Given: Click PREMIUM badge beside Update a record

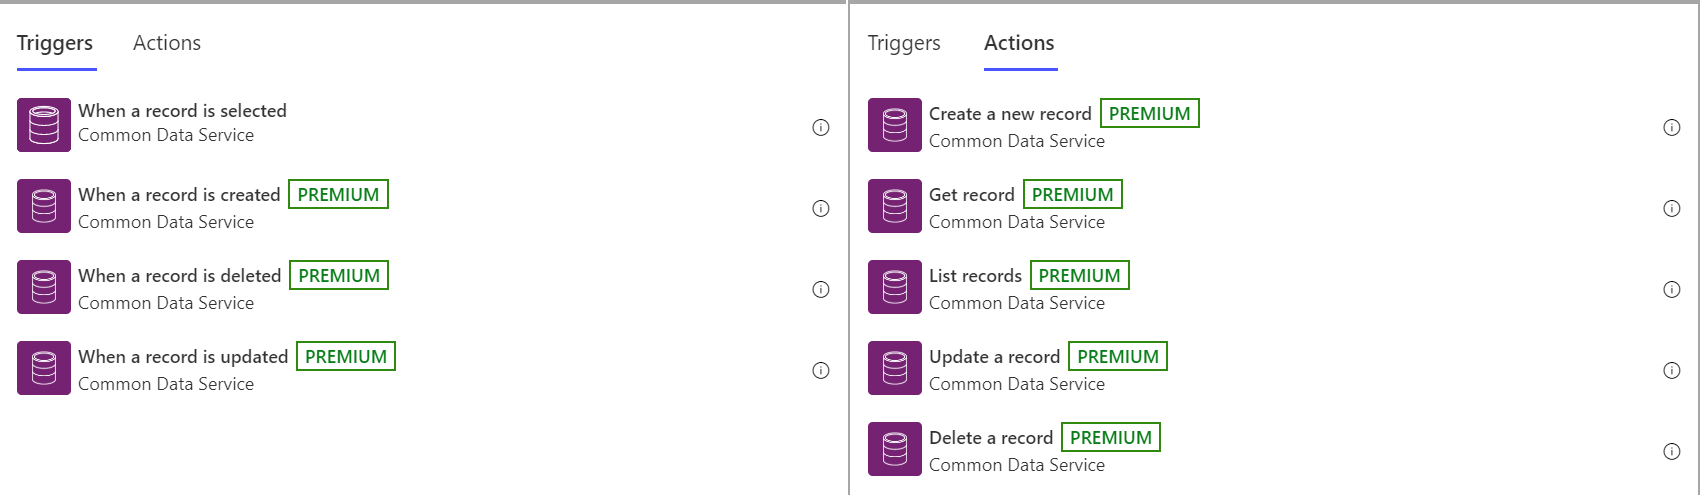Looking at the screenshot, I should point(1118,356).
